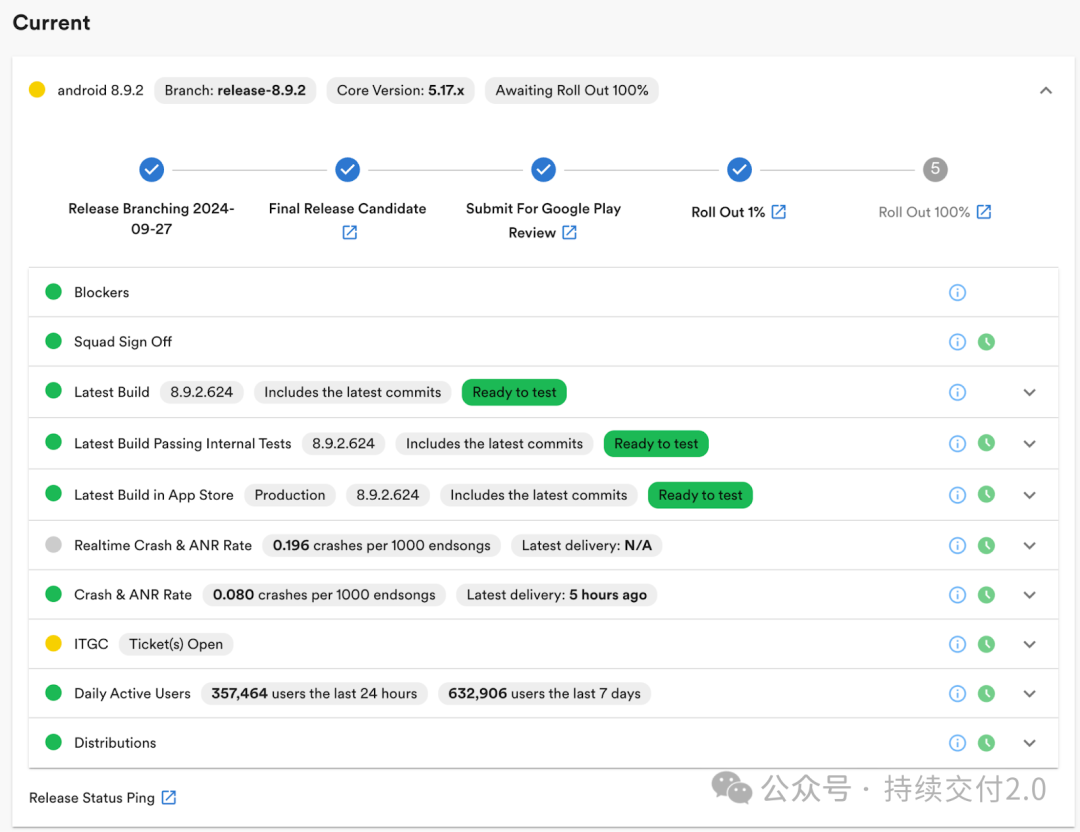Expand Realtime Crash & ANR Rate details
The height and width of the screenshot is (832, 1080).
[1030, 545]
